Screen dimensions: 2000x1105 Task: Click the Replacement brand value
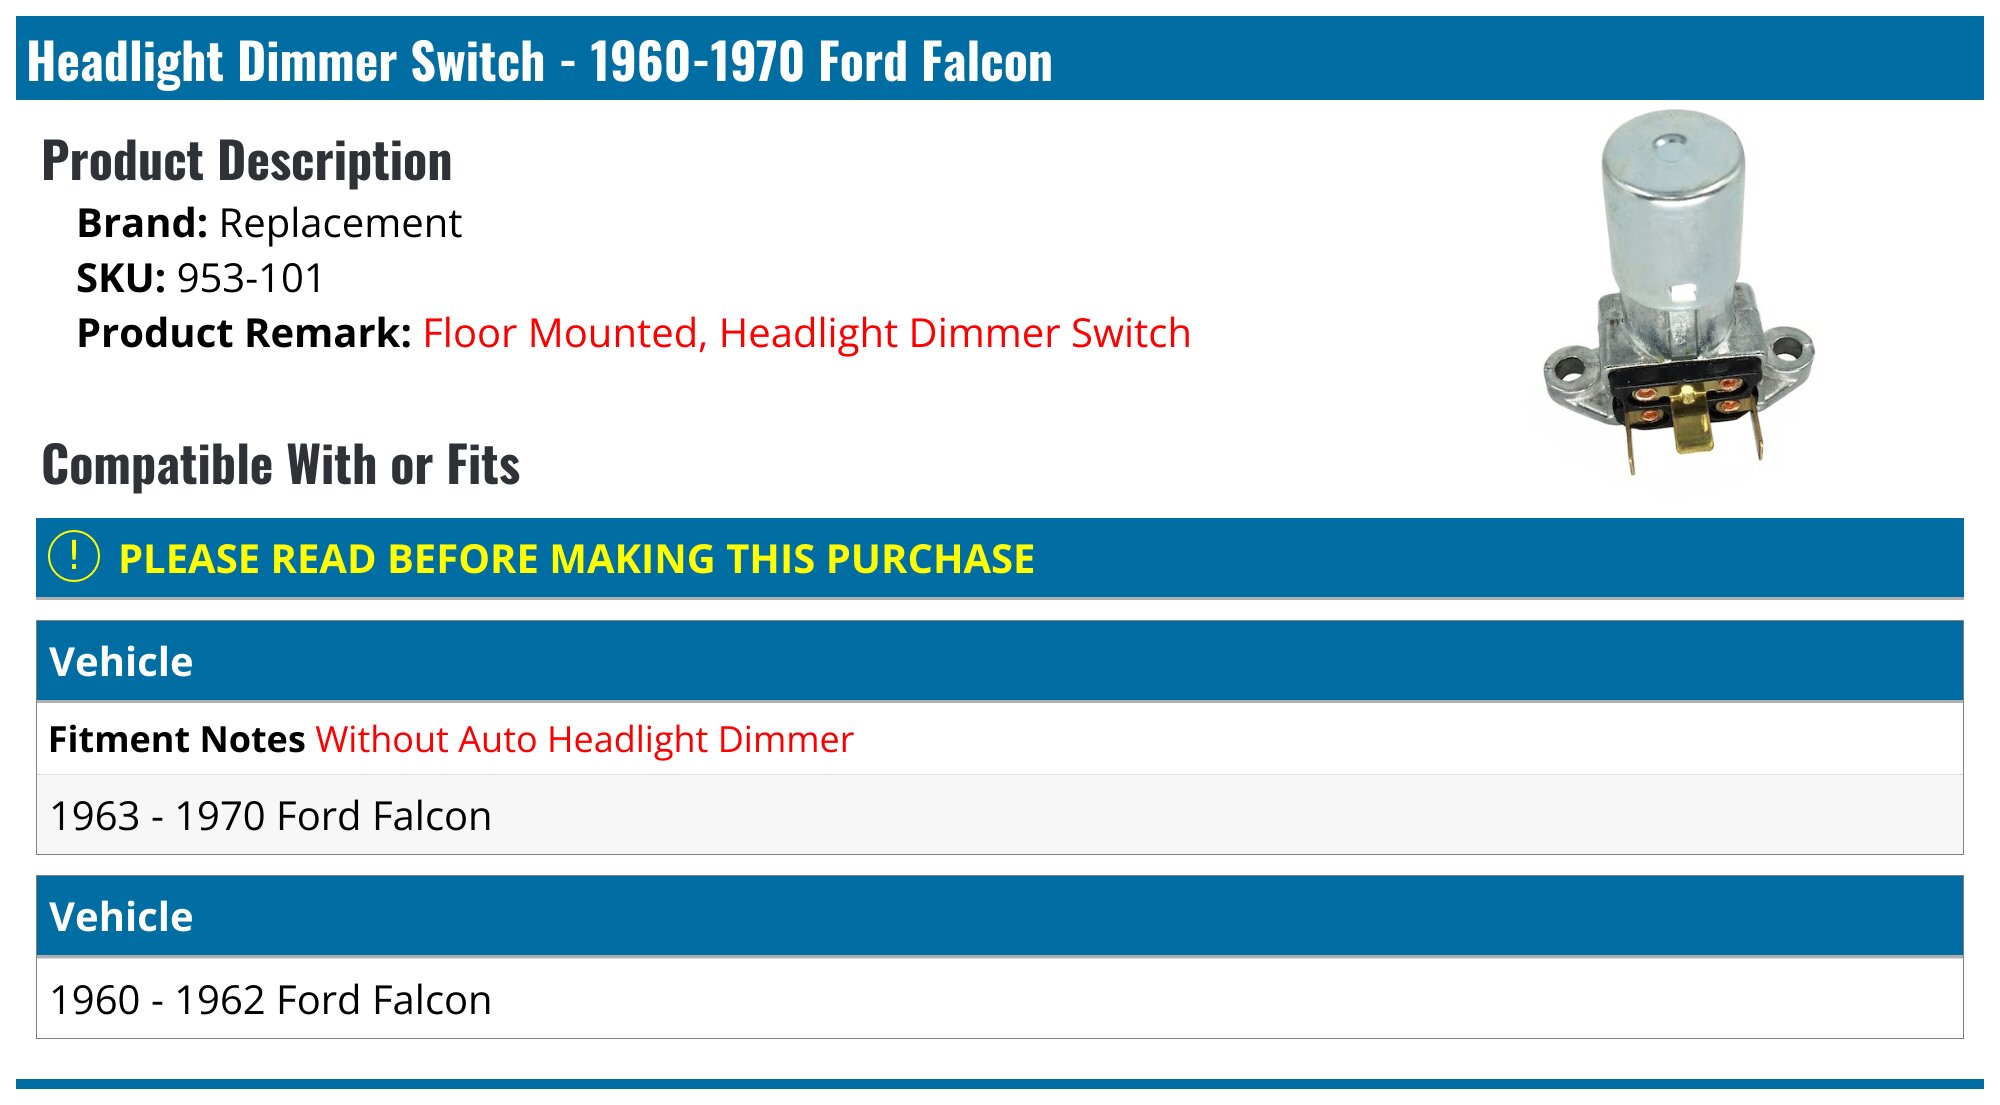340,223
